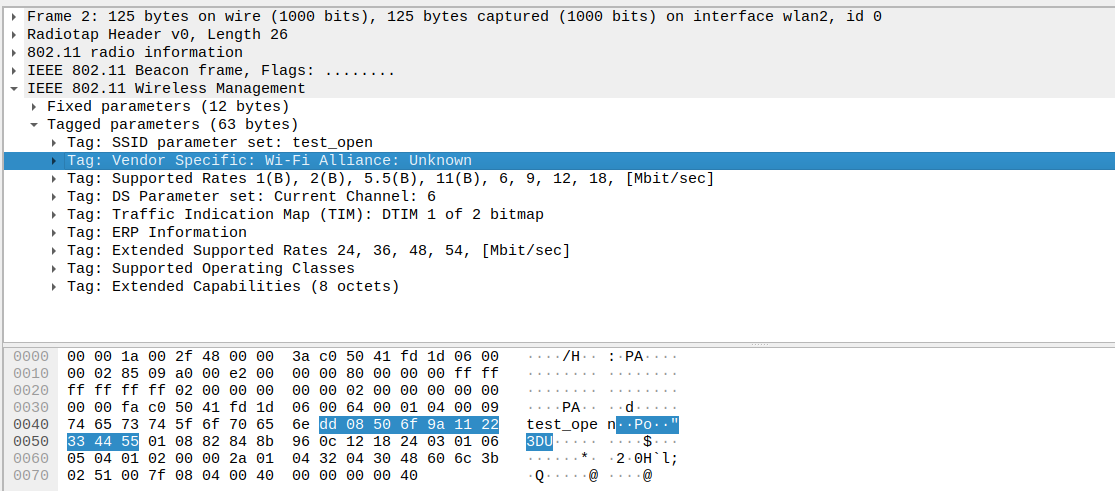Screen dimensions: 1115x491
Task: Expand the ERP Information tag arrow
Action: (55, 233)
